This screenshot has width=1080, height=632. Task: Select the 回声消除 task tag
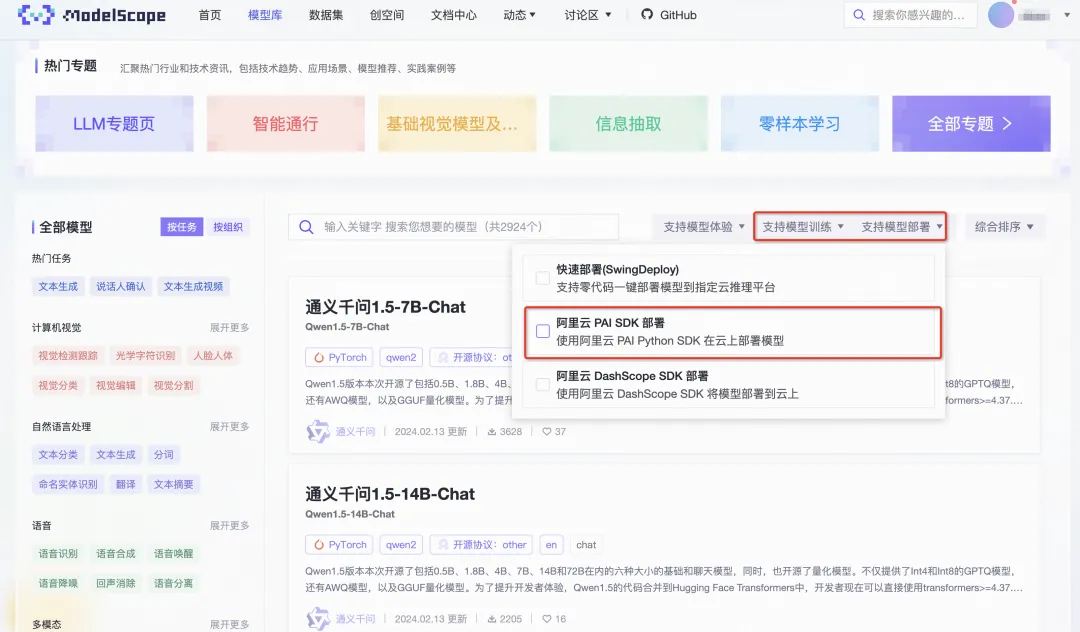[116, 583]
